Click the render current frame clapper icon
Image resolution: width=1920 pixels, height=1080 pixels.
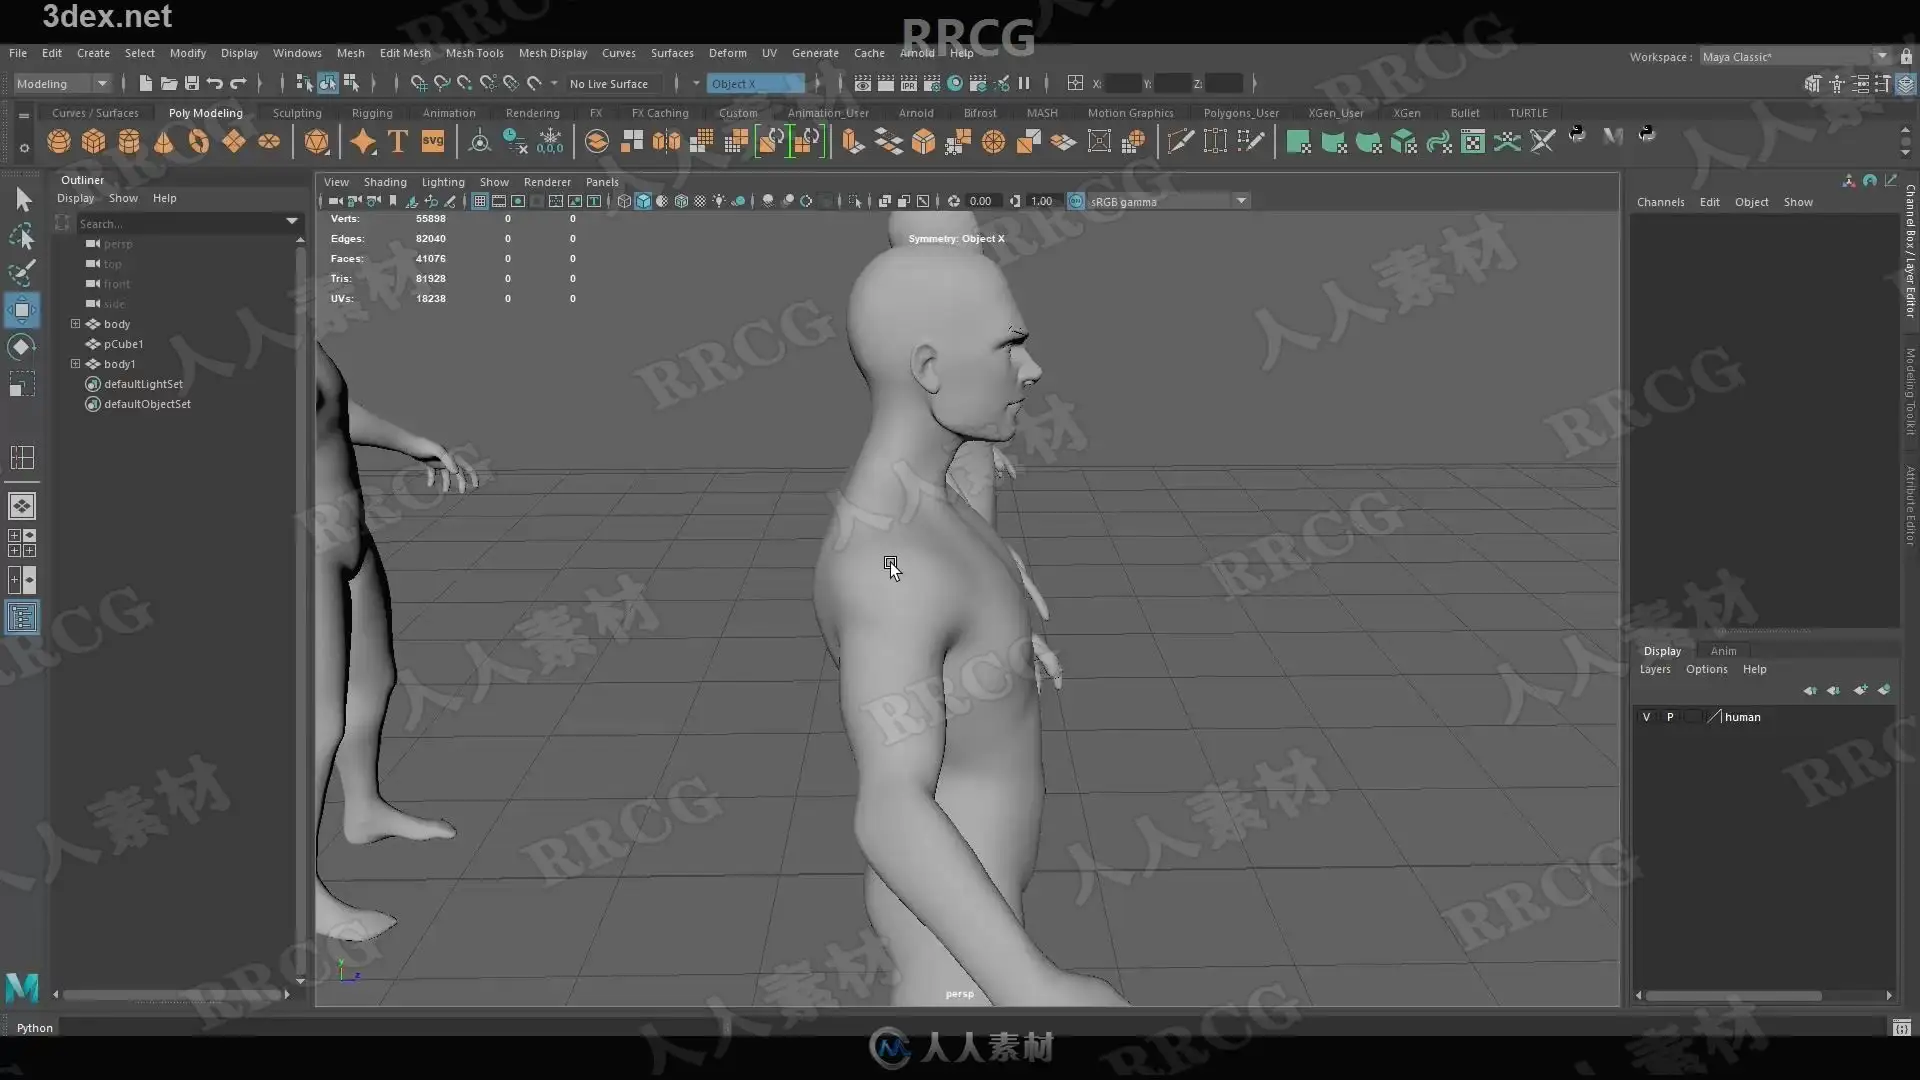(886, 84)
